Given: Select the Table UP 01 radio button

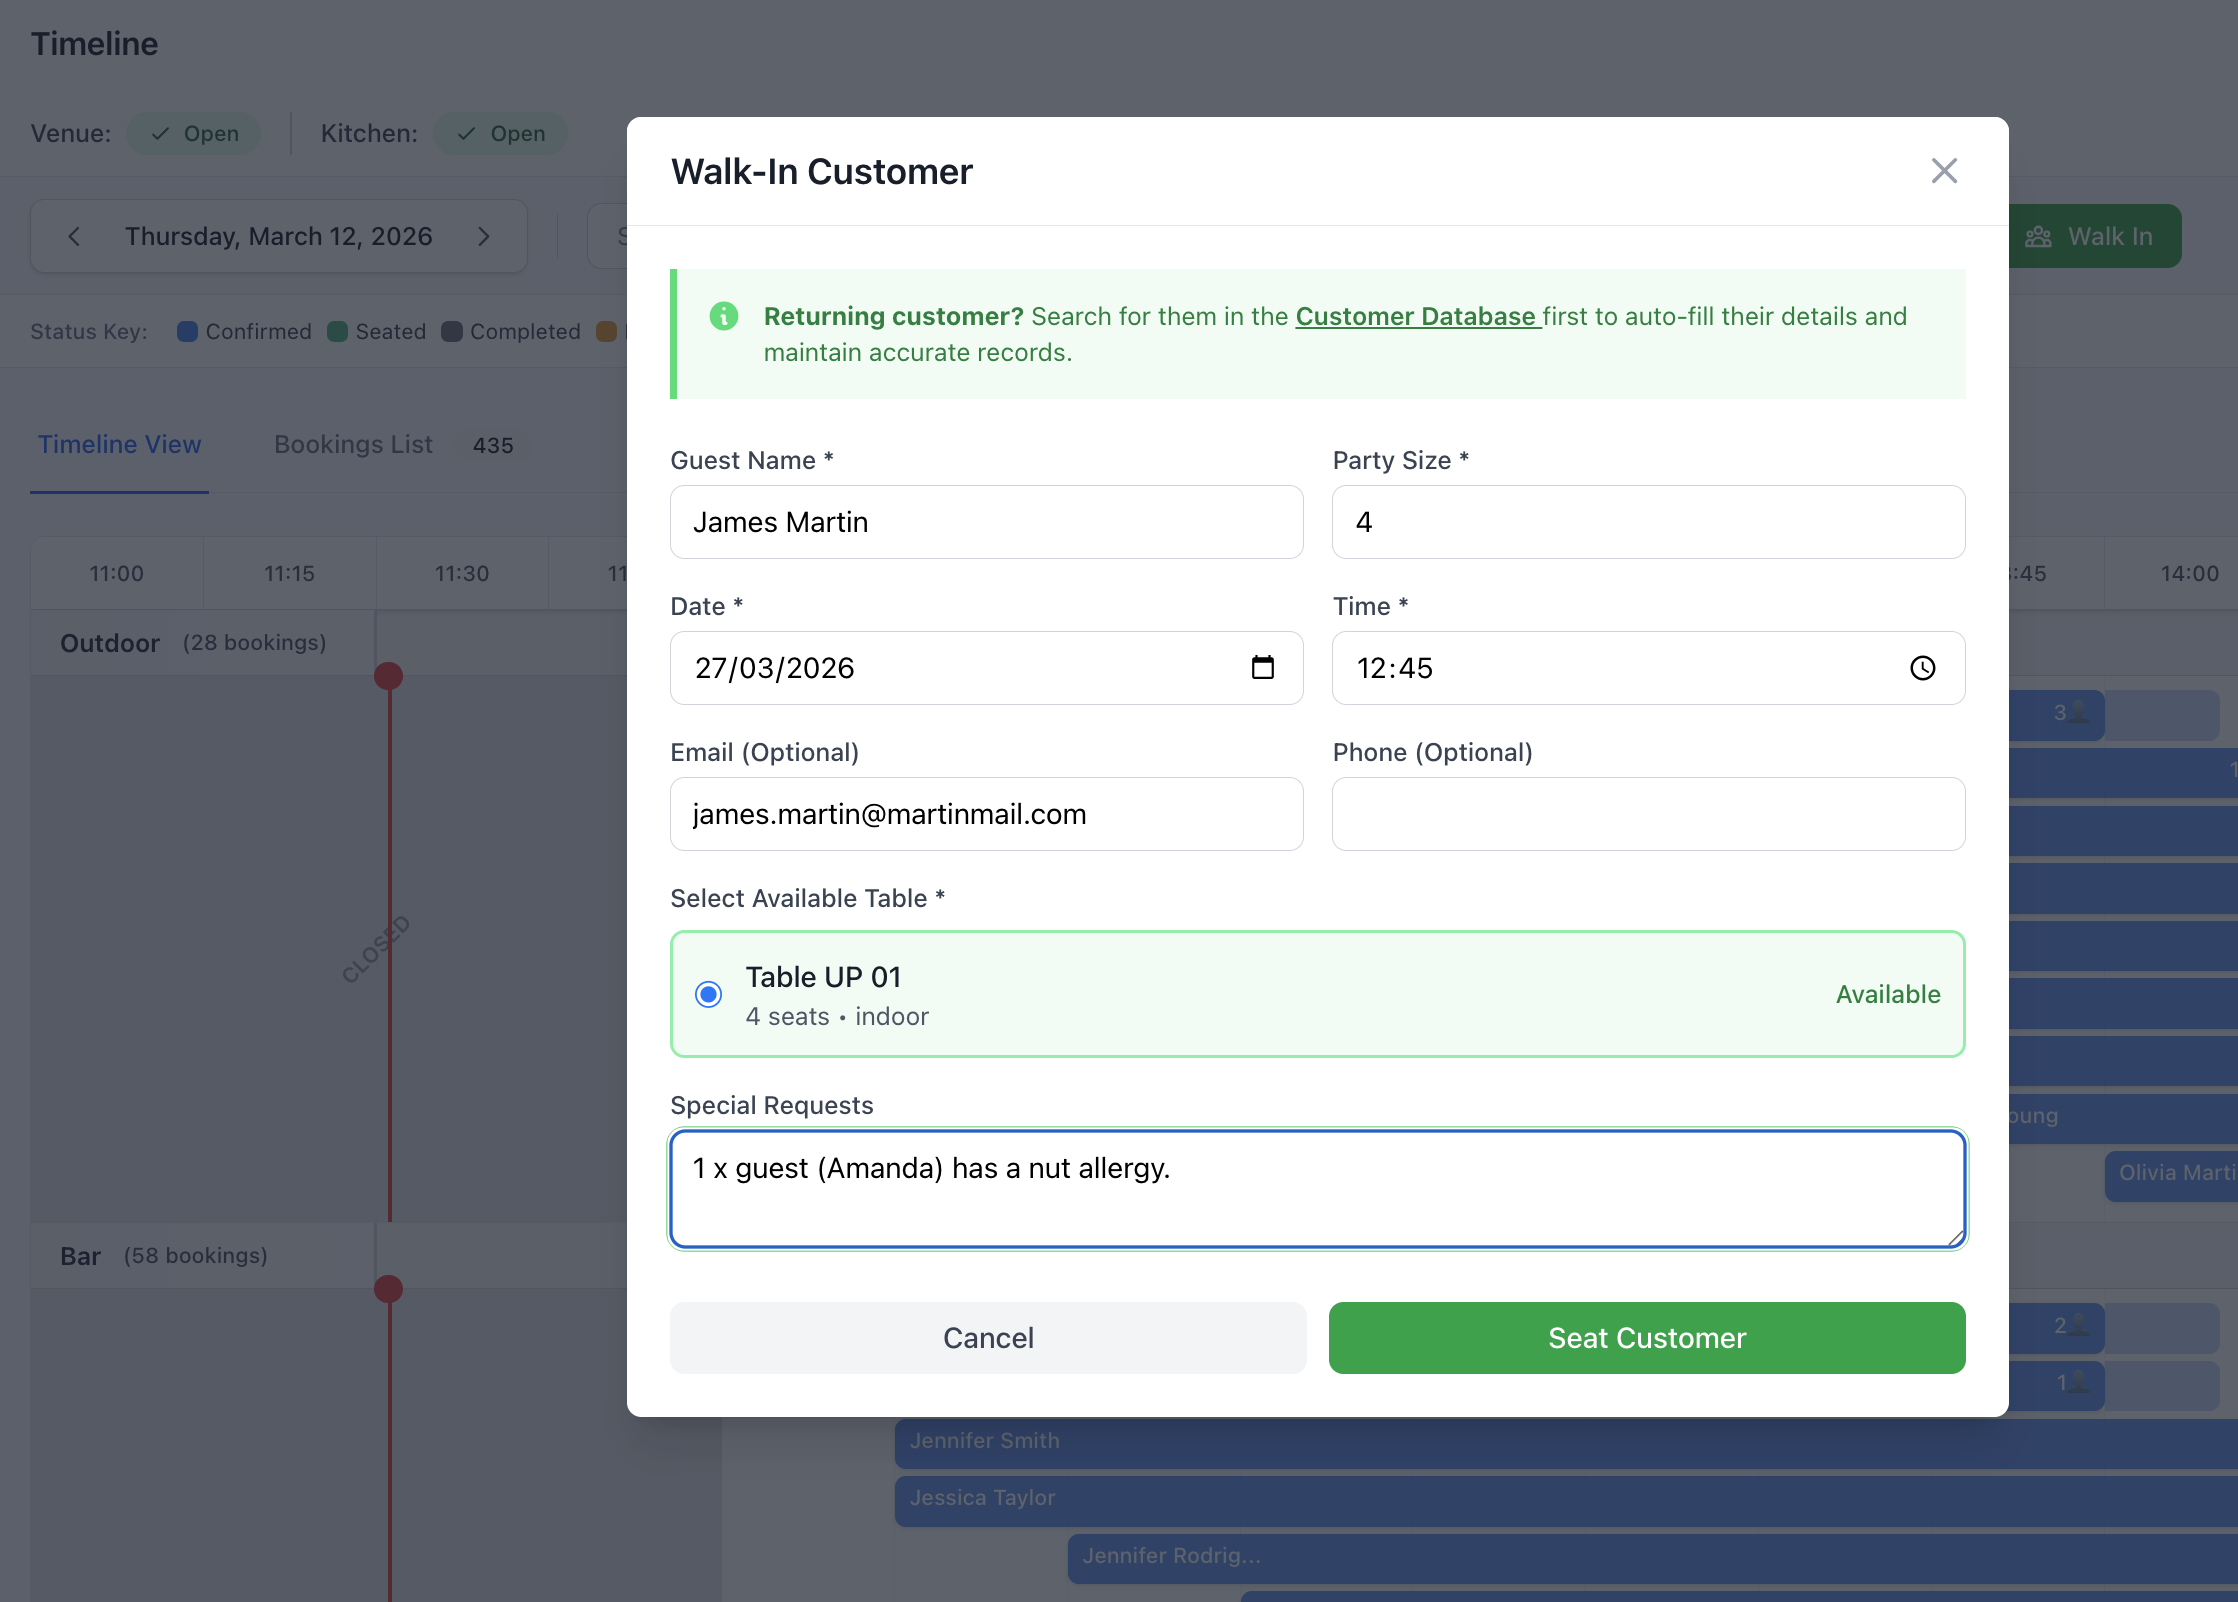Looking at the screenshot, I should click(x=708, y=994).
